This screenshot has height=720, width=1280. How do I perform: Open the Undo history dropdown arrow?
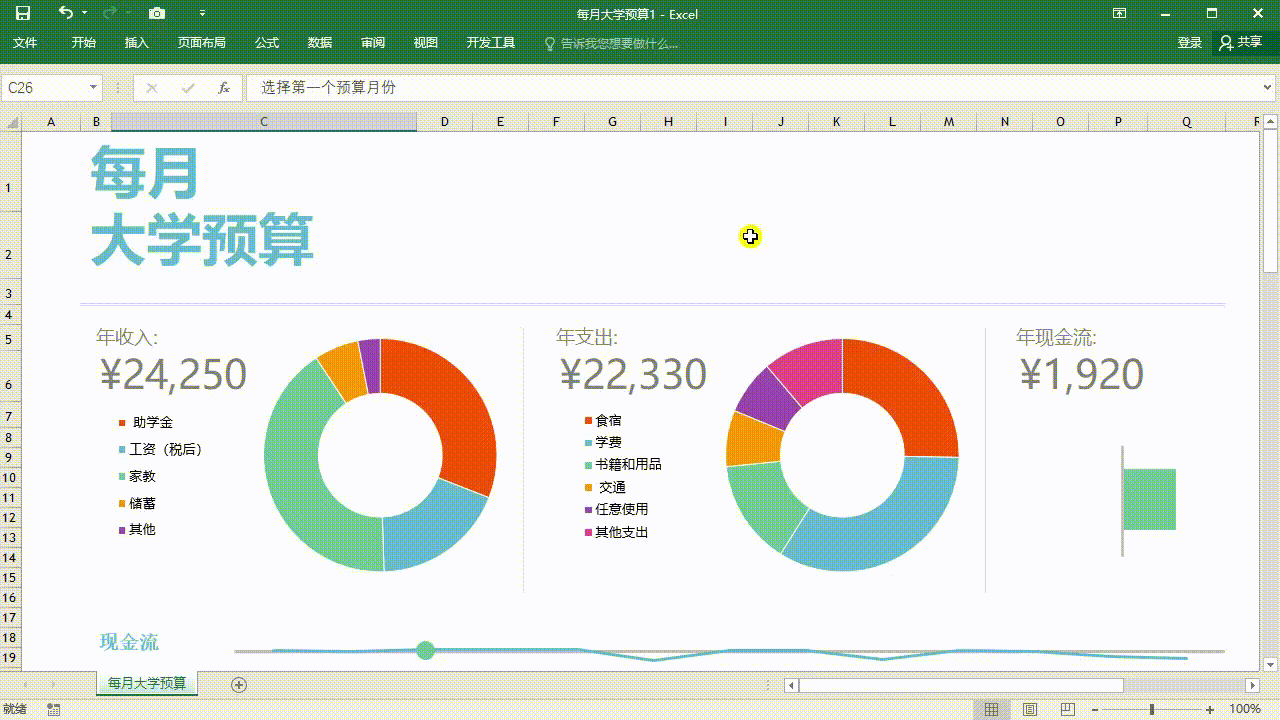coord(84,13)
